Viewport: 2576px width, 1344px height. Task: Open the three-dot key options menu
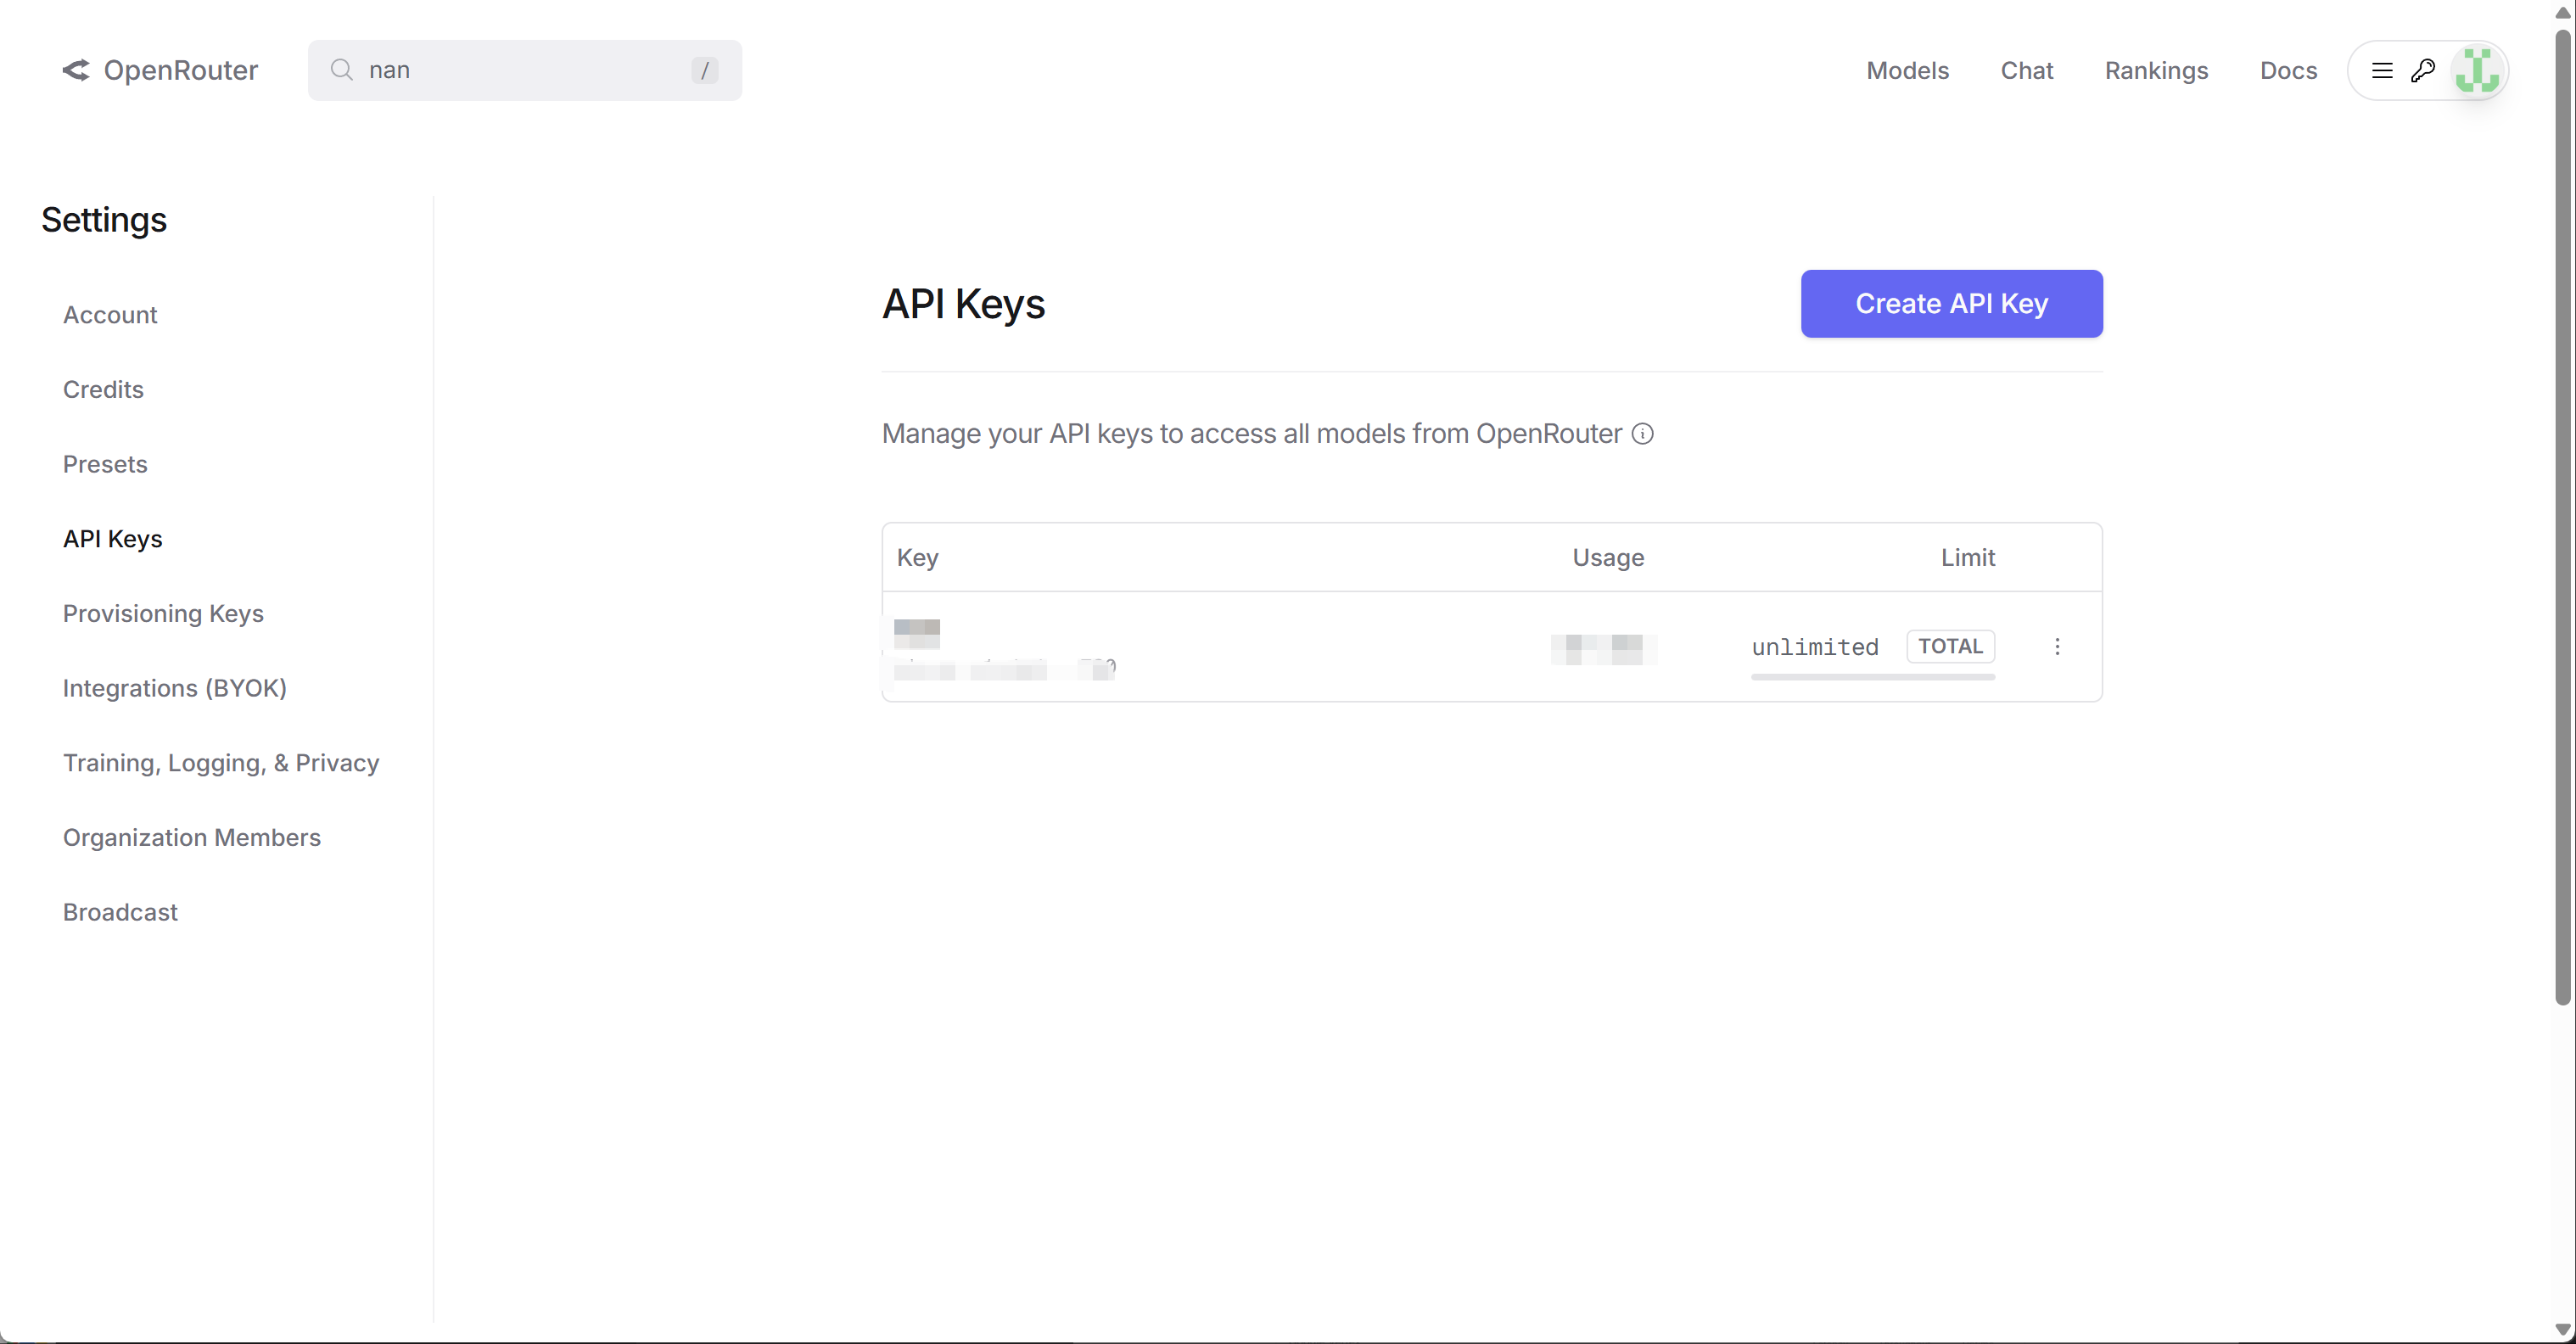click(x=2057, y=647)
